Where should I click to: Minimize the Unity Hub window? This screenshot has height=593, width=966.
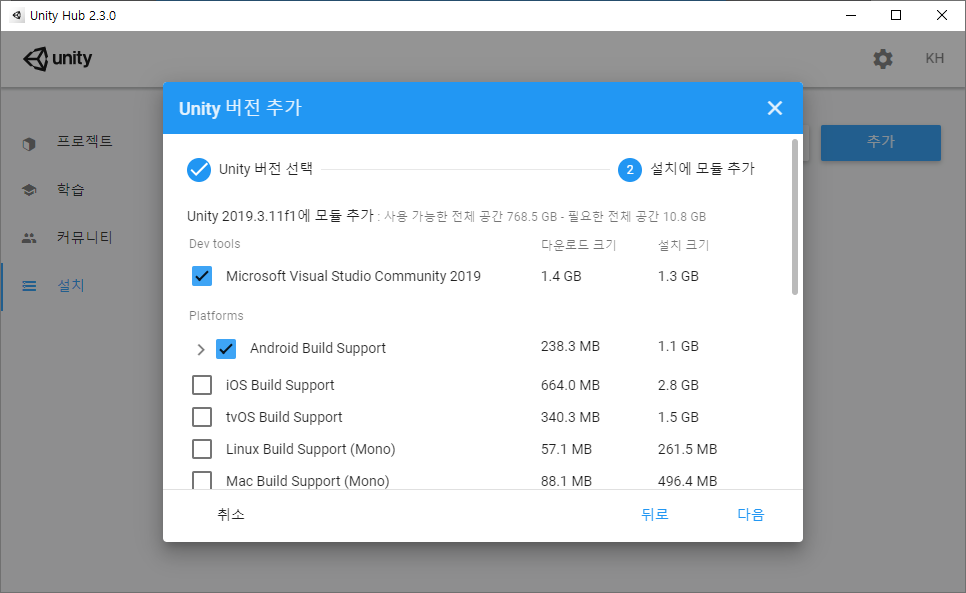[851, 15]
